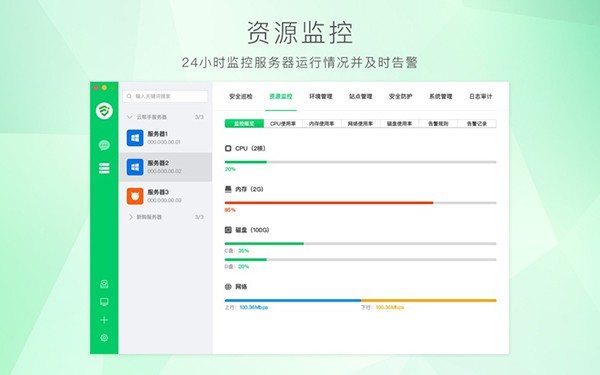Viewport: 600px width, 375px height.
Task: Show the 磁盘使用率 sub-tab
Action: tap(399, 124)
